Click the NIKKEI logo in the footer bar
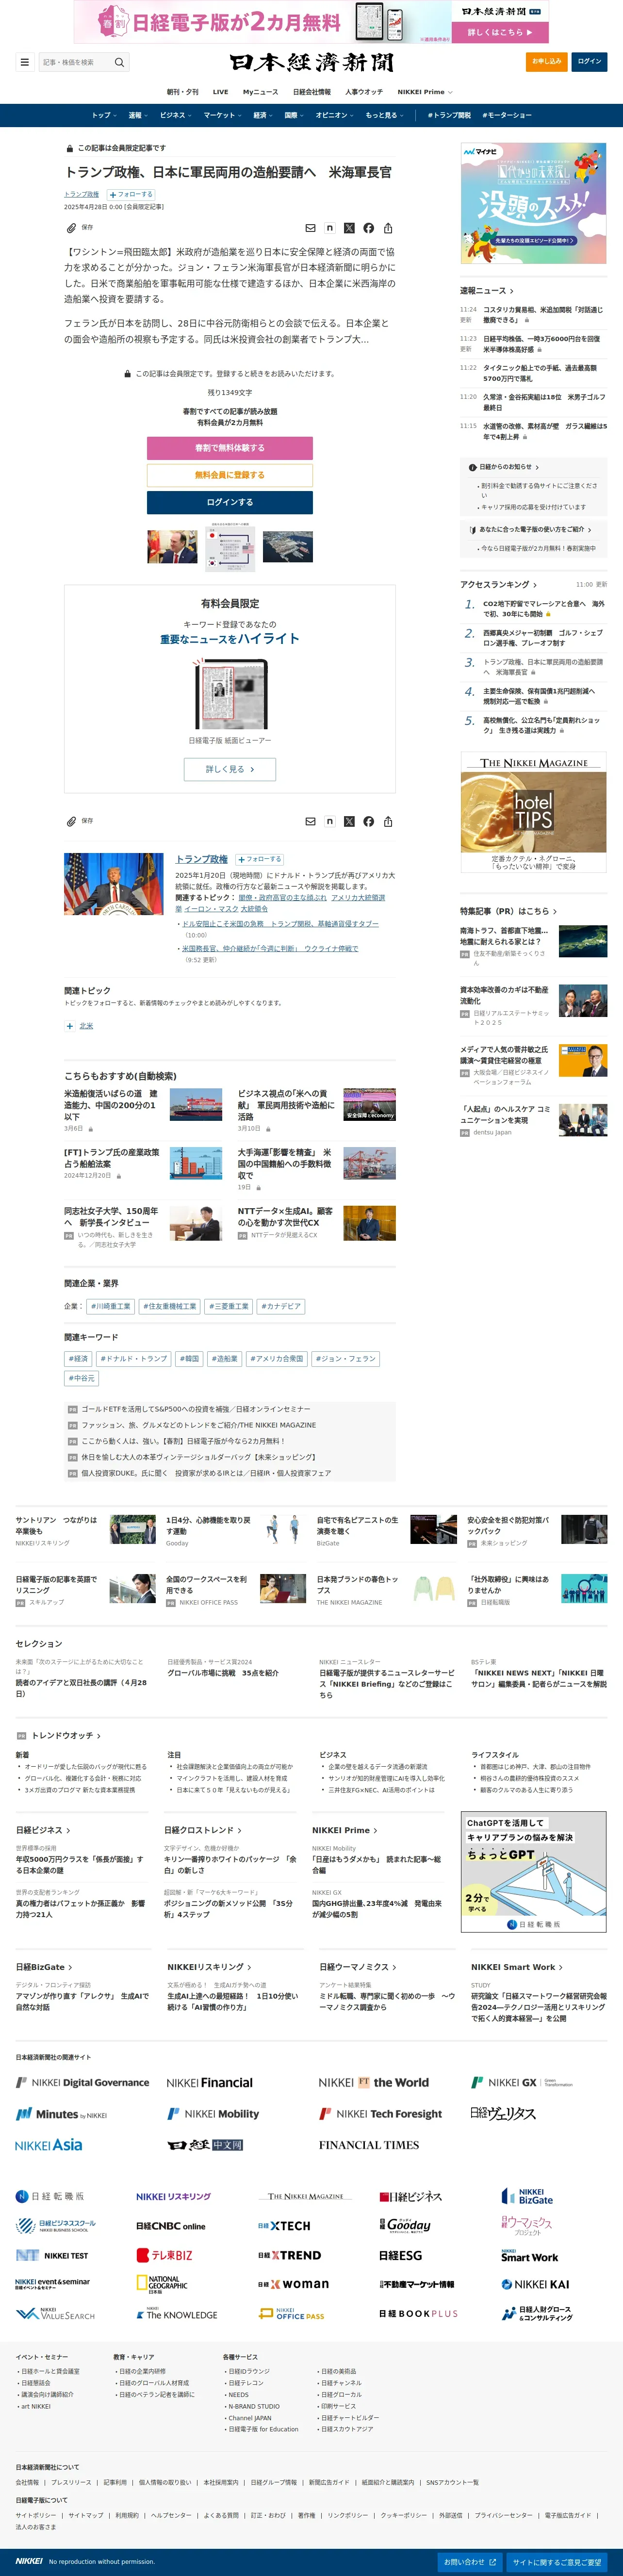The width and height of the screenshot is (623, 2576). coord(29,2561)
